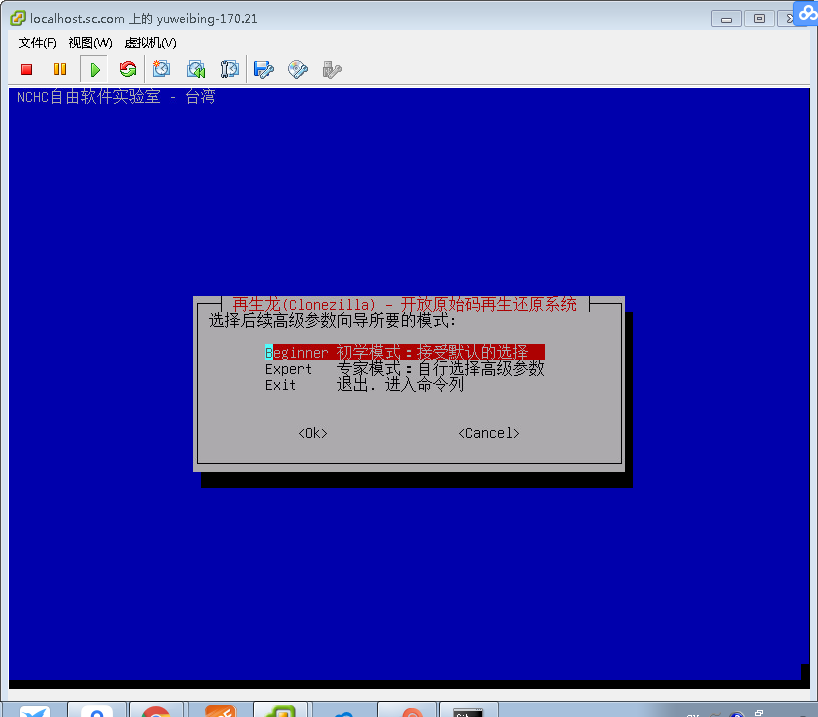Open the 文件(F) menu

point(38,43)
